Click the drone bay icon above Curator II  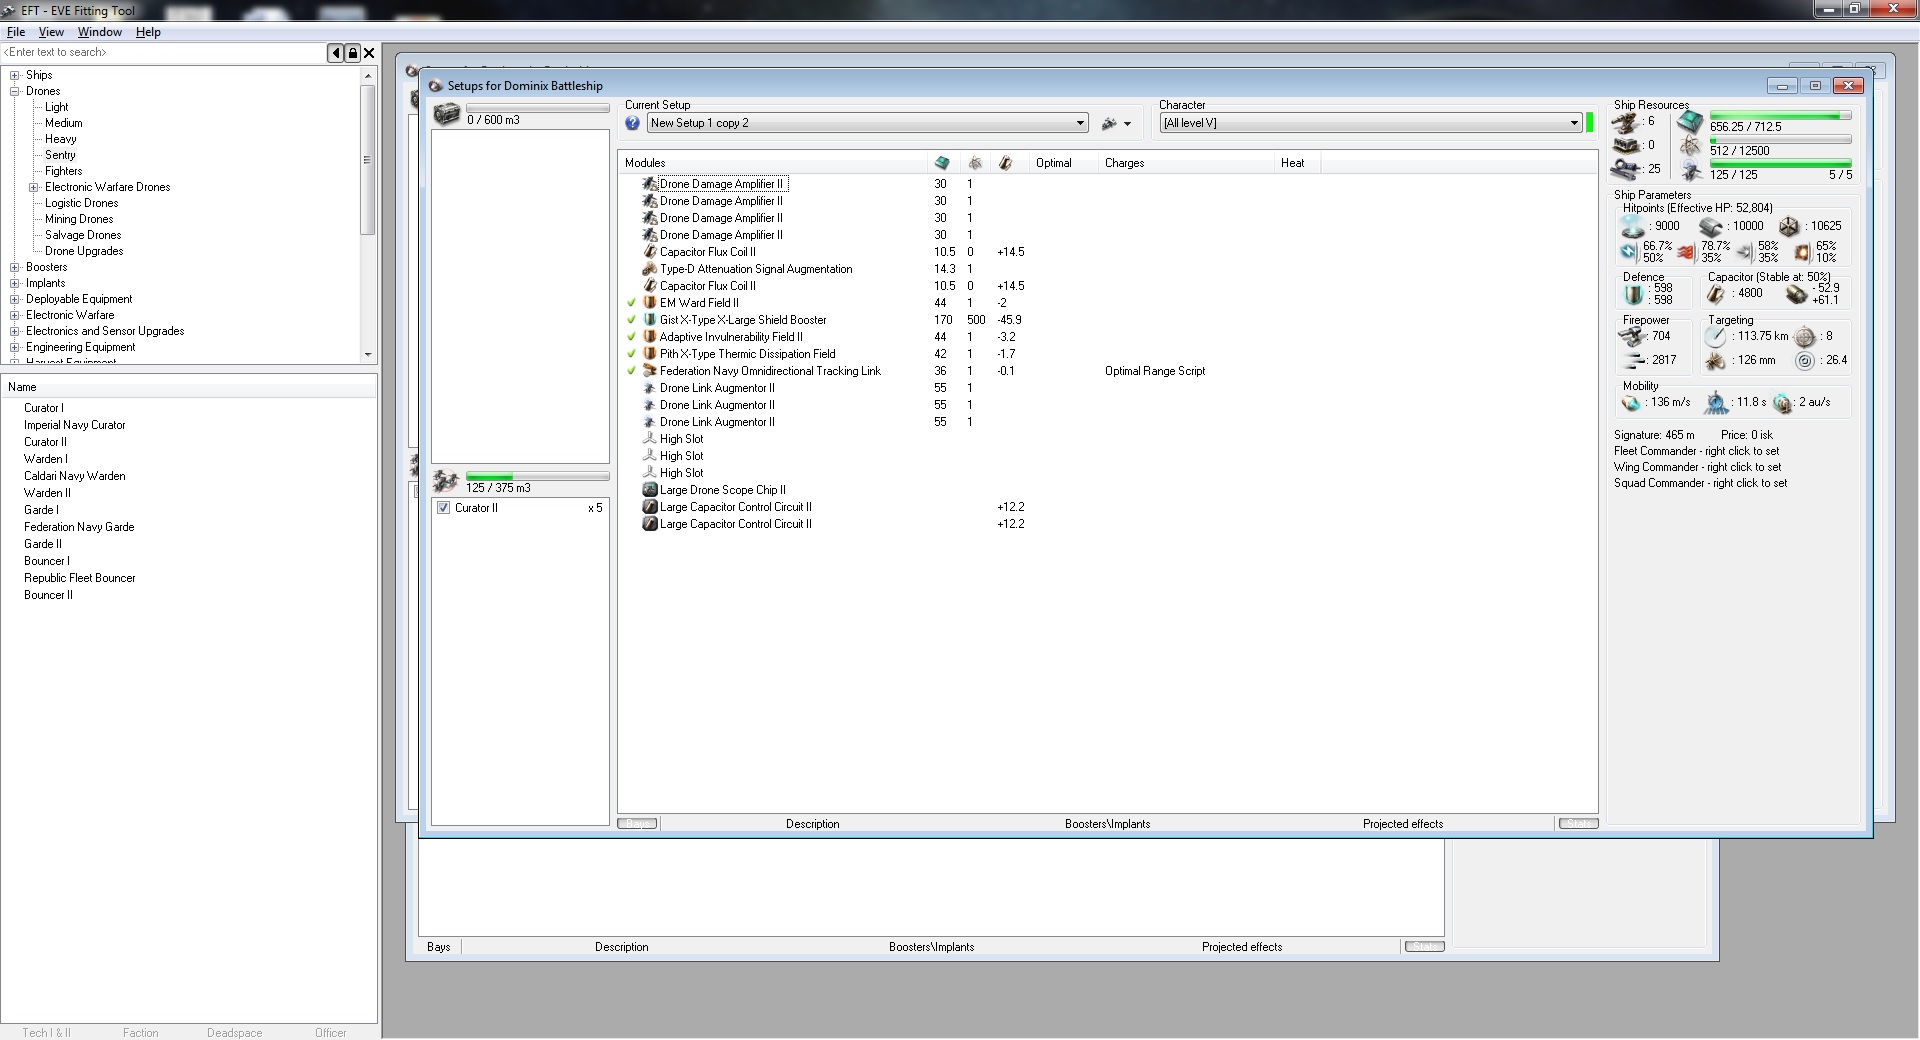pos(446,481)
